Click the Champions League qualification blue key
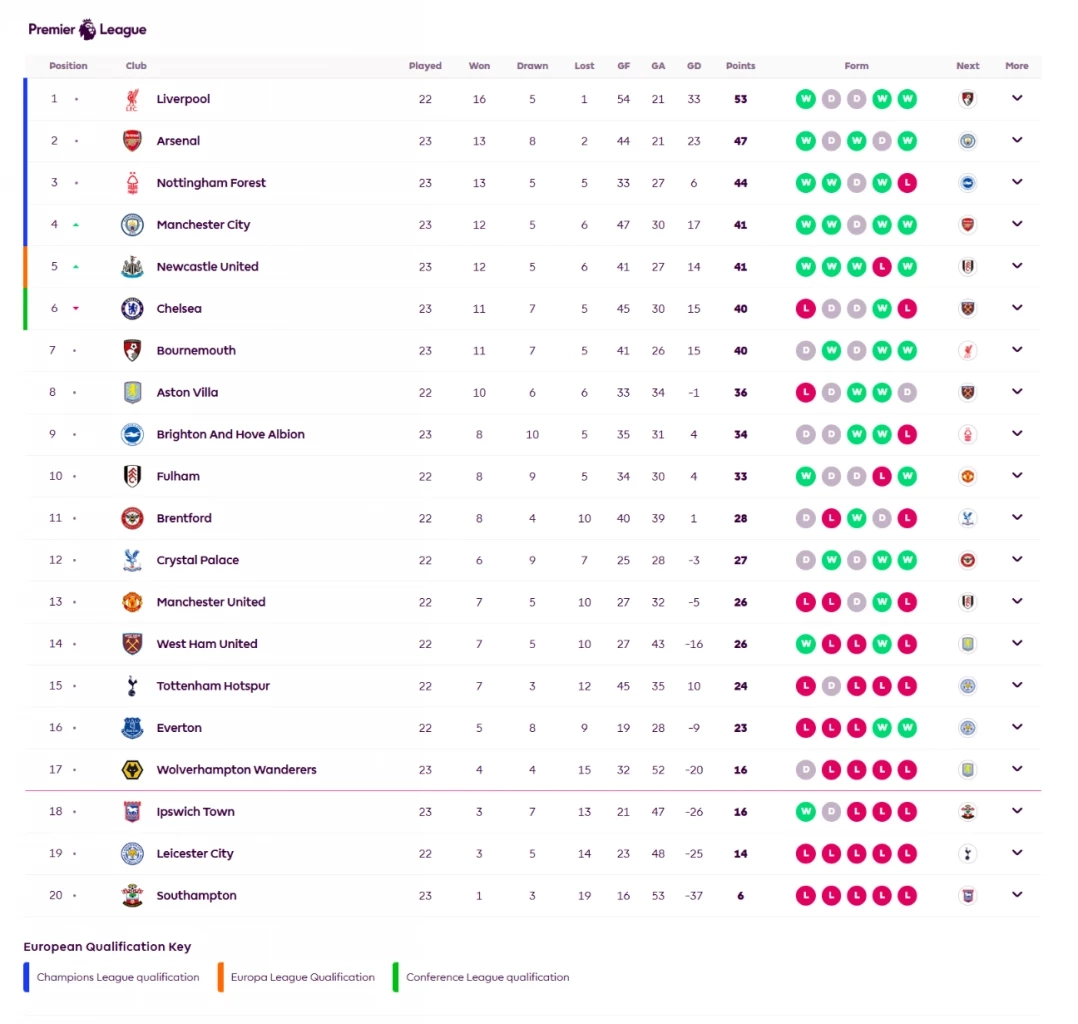The image size is (1078, 1024). [x=25, y=977]
